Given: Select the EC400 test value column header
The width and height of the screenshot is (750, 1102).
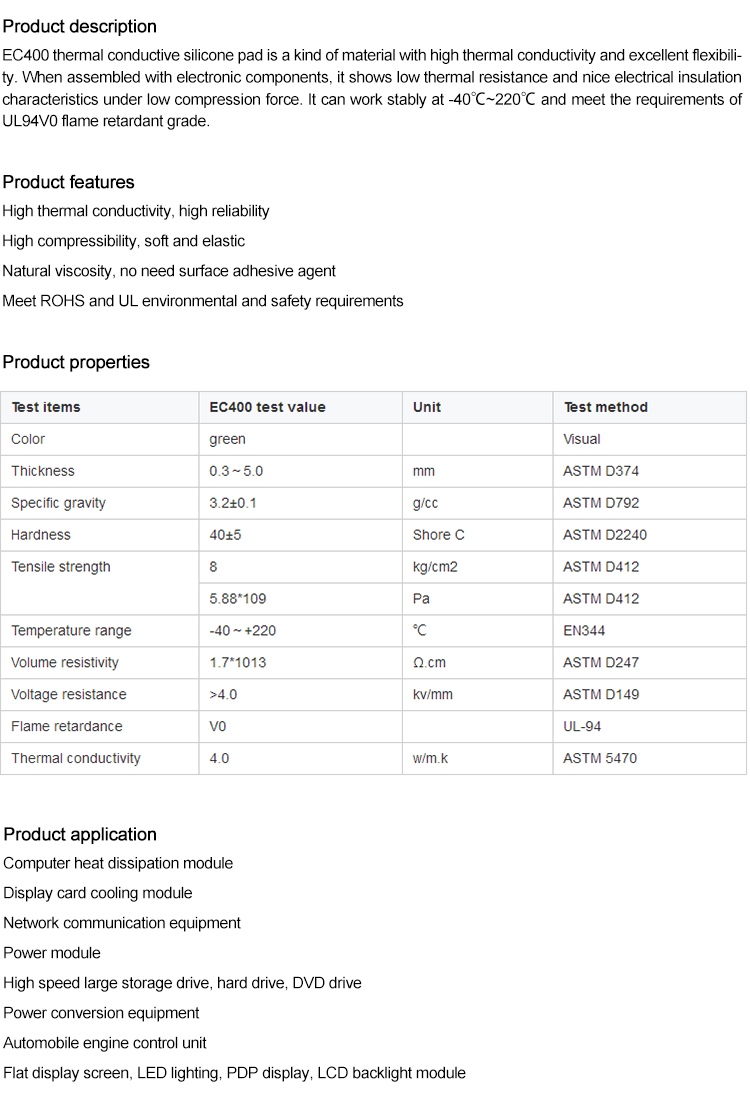Looking at the screenshot, I should tap(267, 407).
